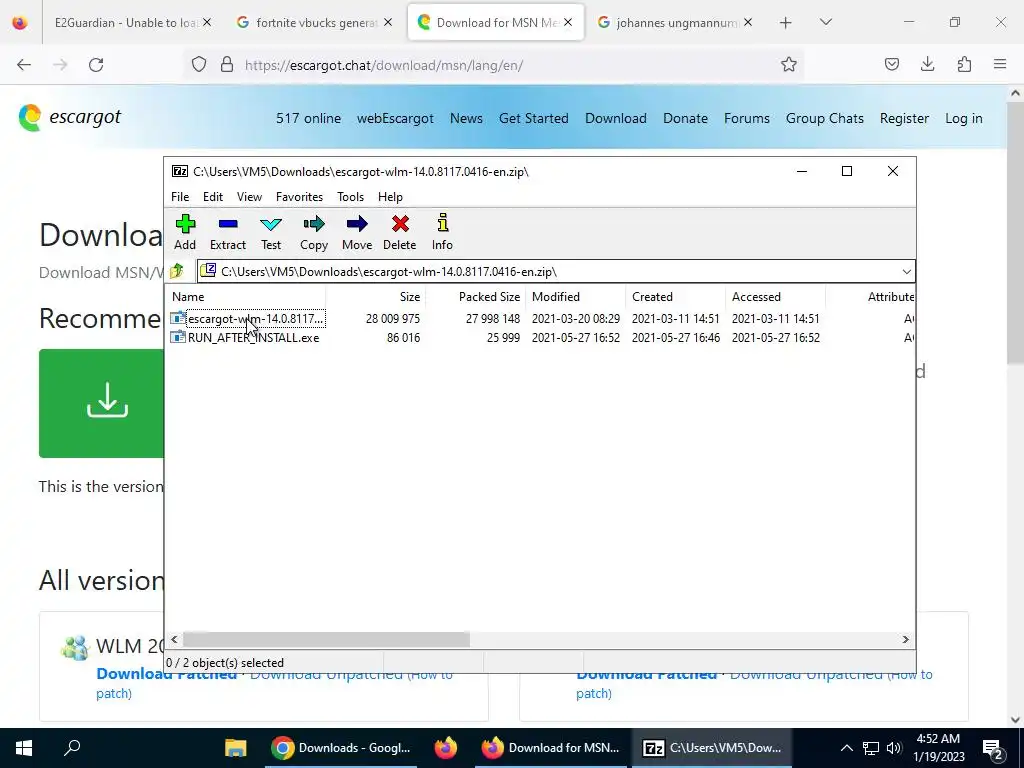Reload the escargot page
Viewport: 1024px width, 768px height.
tap(96, 65)
